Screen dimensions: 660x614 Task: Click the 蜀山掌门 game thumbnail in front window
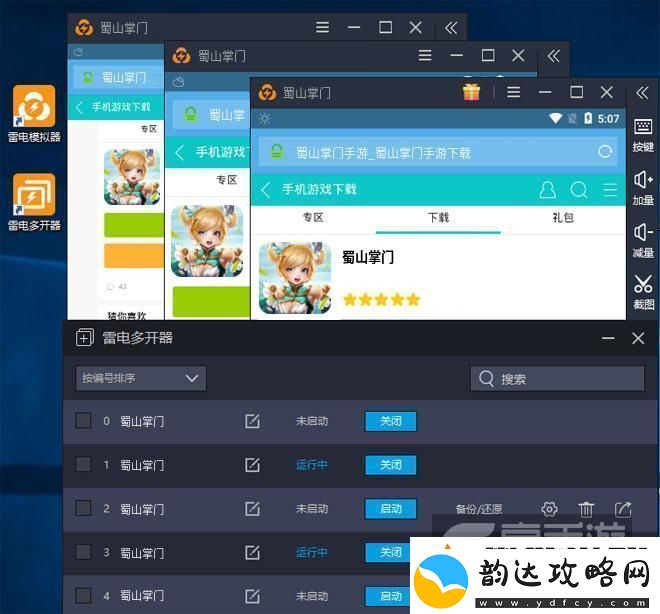(295, 278)
